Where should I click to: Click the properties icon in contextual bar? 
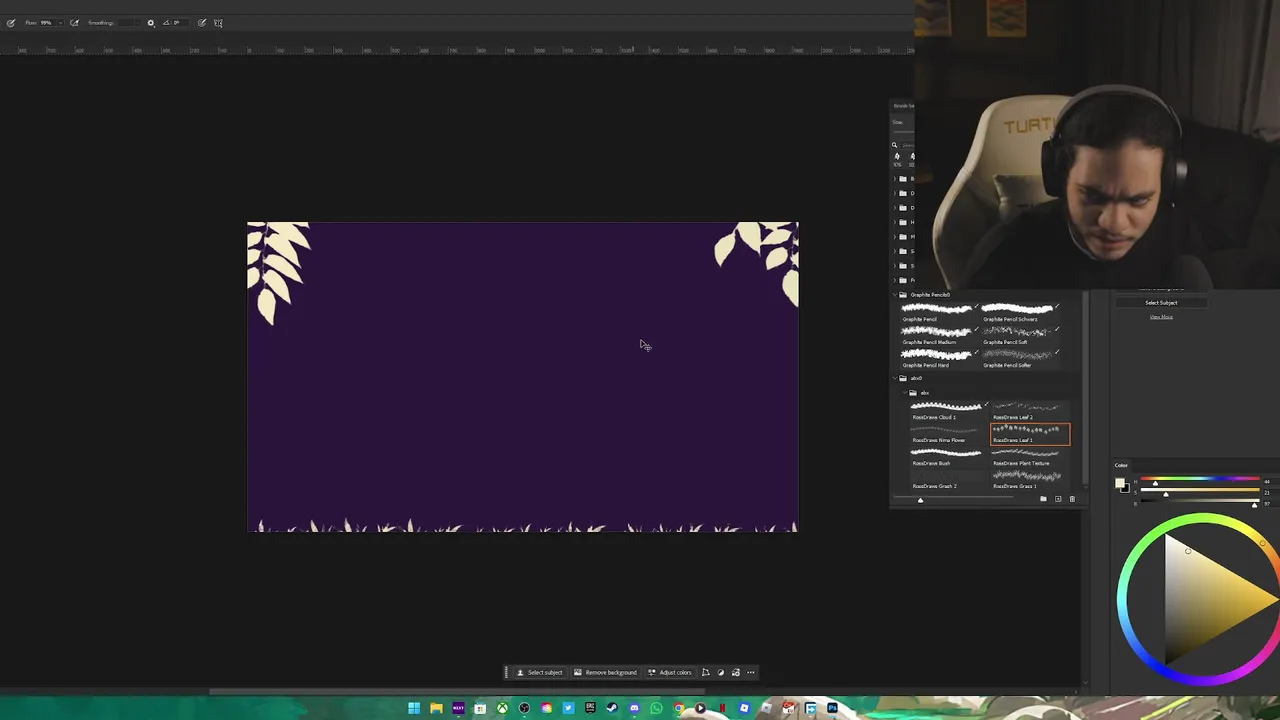[x=736, y=672]
